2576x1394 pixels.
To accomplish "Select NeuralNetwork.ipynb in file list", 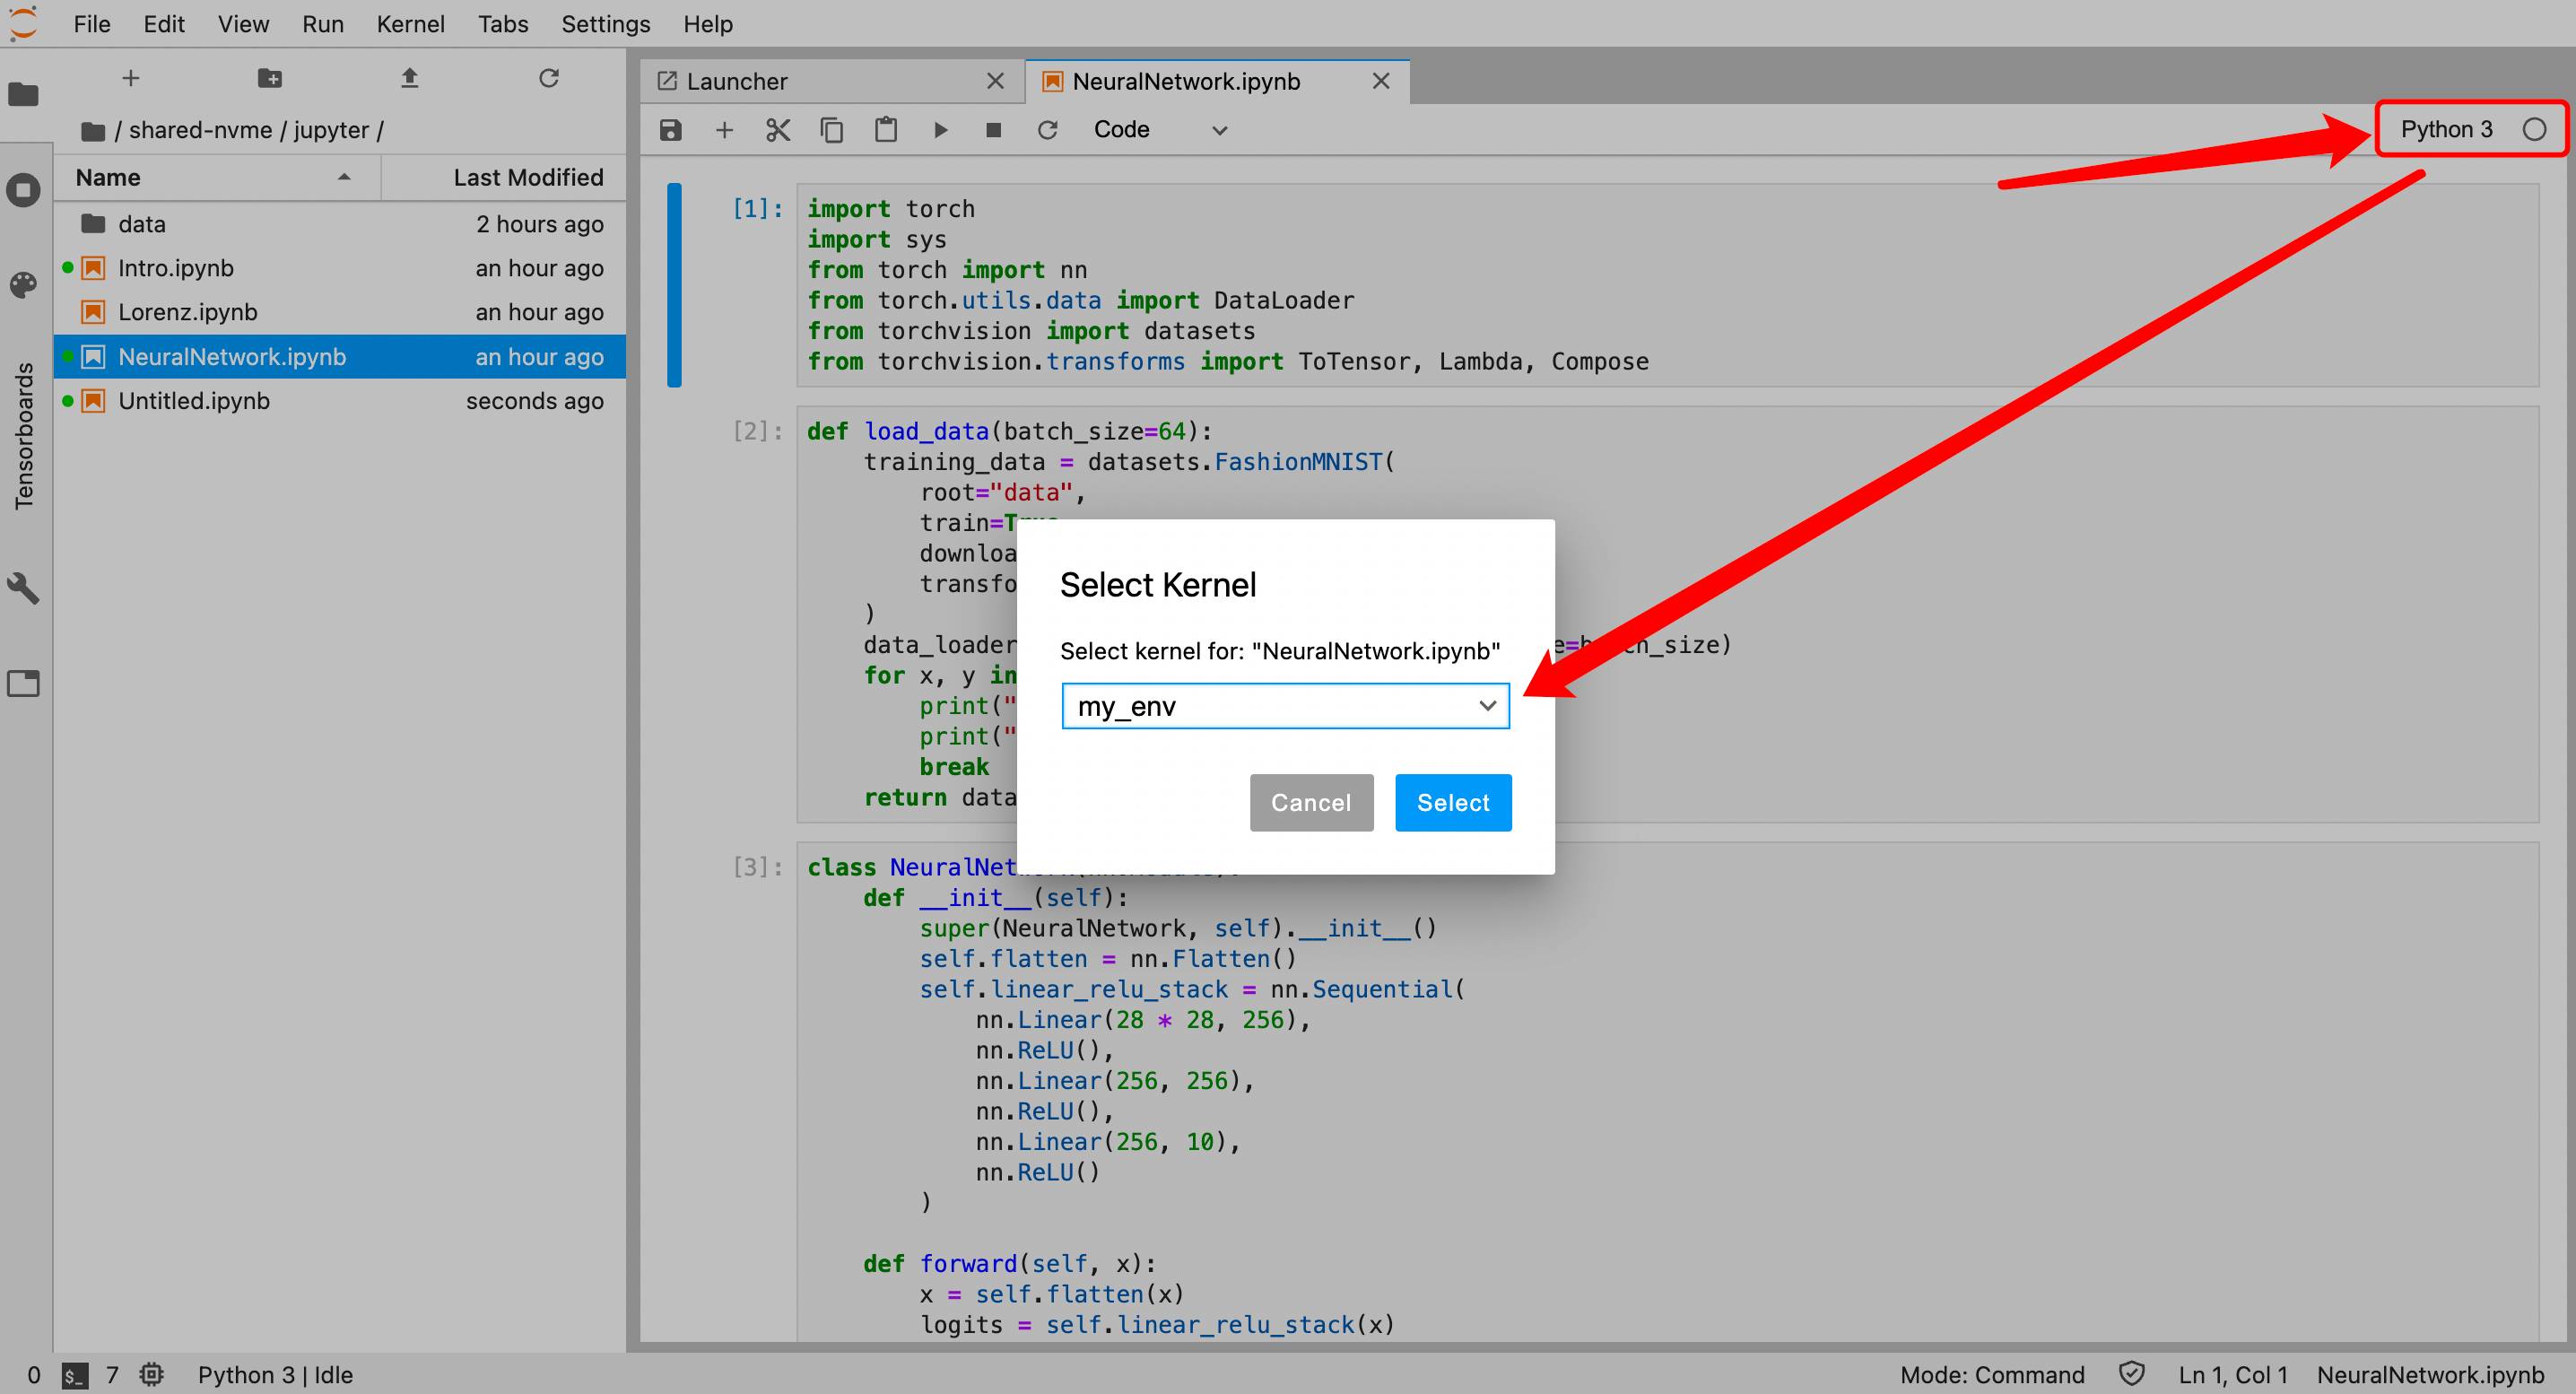I will pos(340,356).
